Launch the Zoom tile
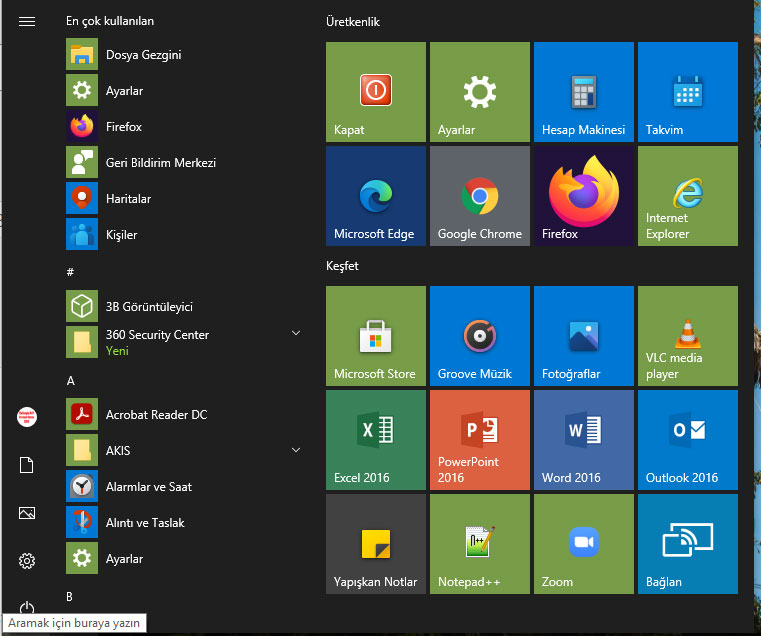The image size is (761, 636). pos(583,544)
